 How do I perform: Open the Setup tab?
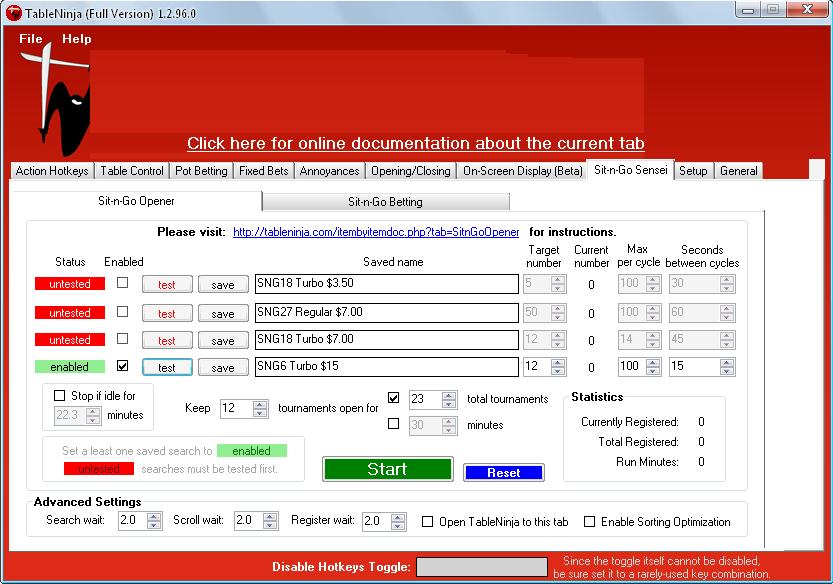pyautogui.click(x=693, y=171)
